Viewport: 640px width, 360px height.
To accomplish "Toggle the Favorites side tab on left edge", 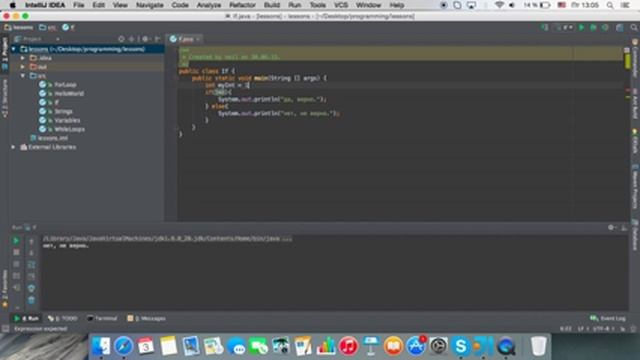I will coord(4,288).
